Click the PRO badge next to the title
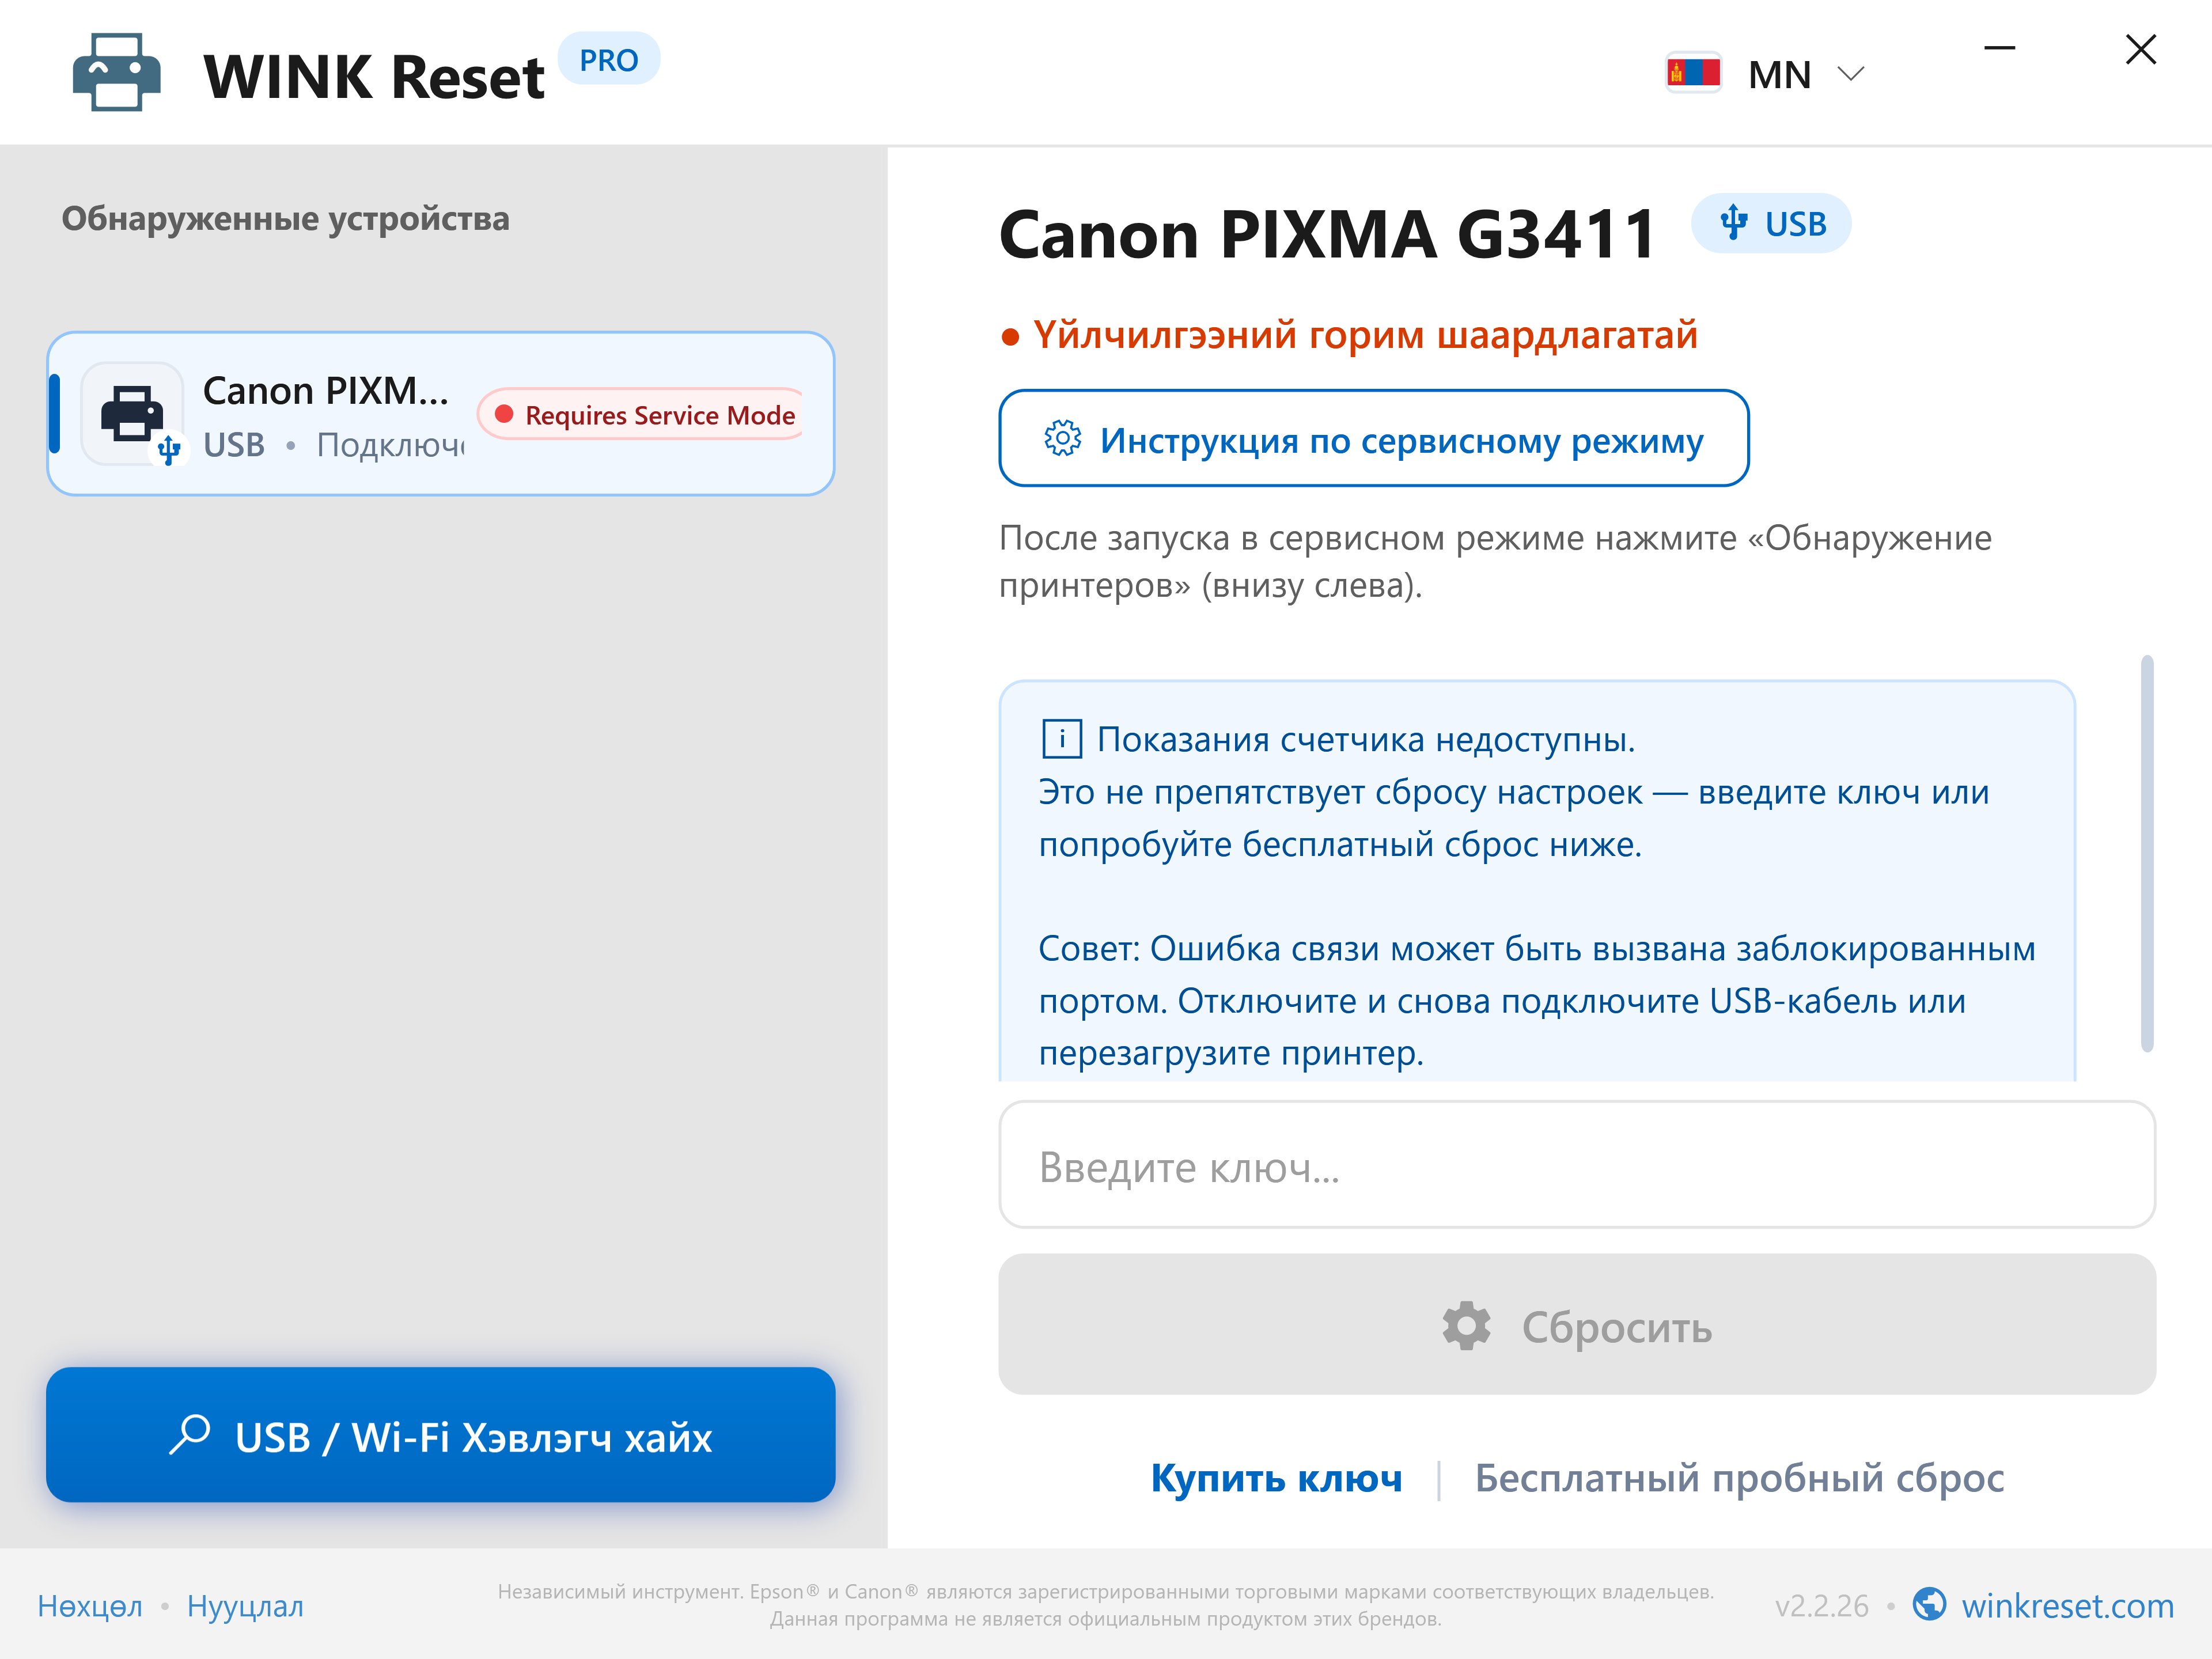This screenshot has height=1659, width=2212. tap(608, 60)
